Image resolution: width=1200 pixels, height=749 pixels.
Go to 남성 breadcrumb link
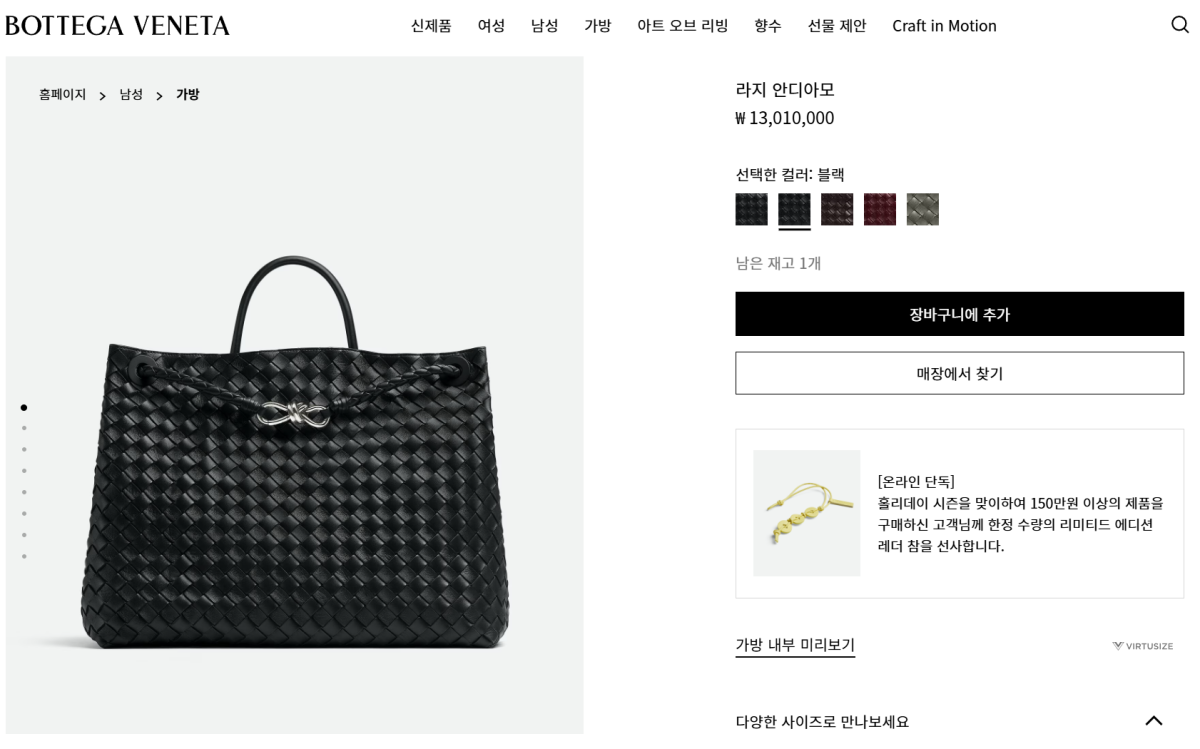[131, 94]
